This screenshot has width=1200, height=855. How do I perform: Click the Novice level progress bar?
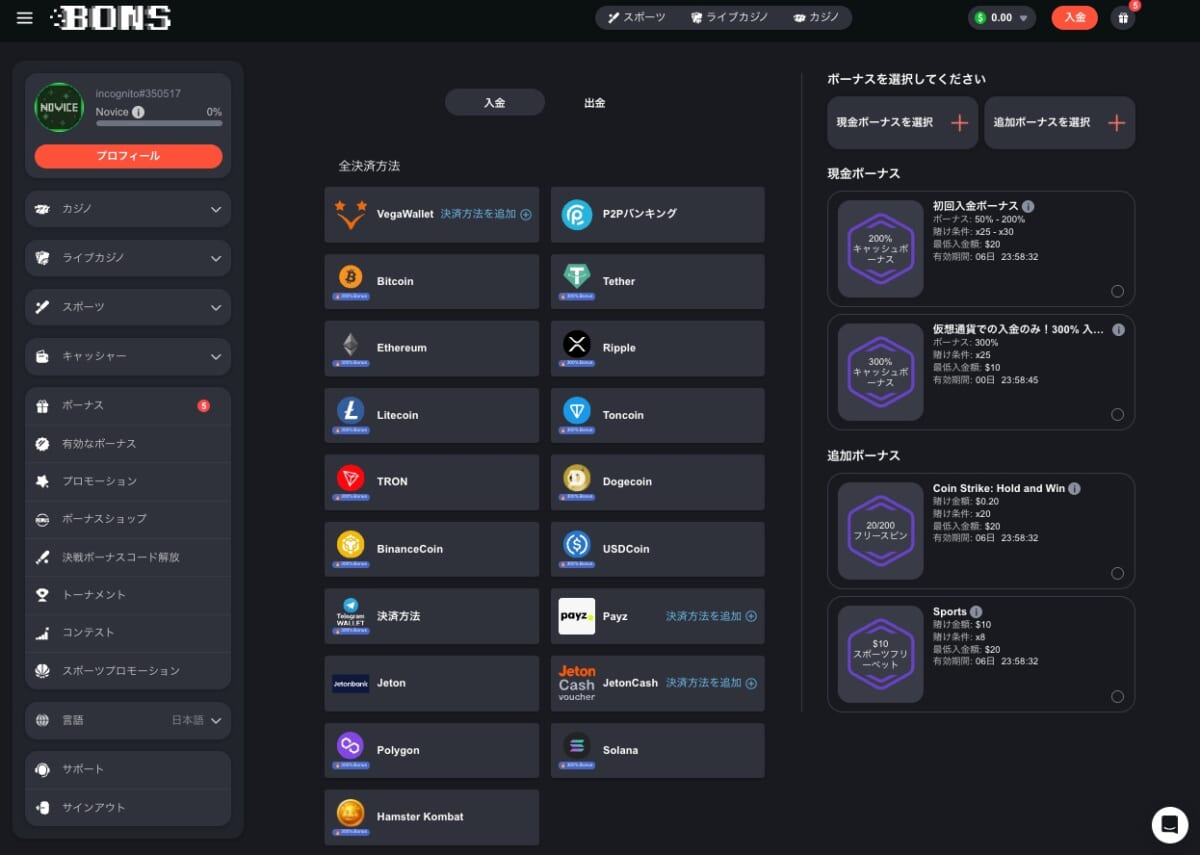[159, 123]
